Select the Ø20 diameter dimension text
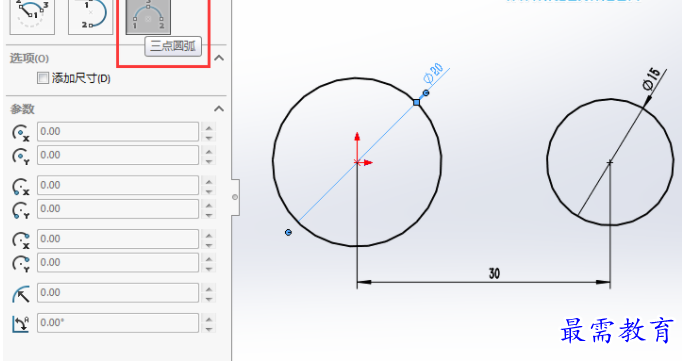This screenshot has height=362, width=682. 434,74
